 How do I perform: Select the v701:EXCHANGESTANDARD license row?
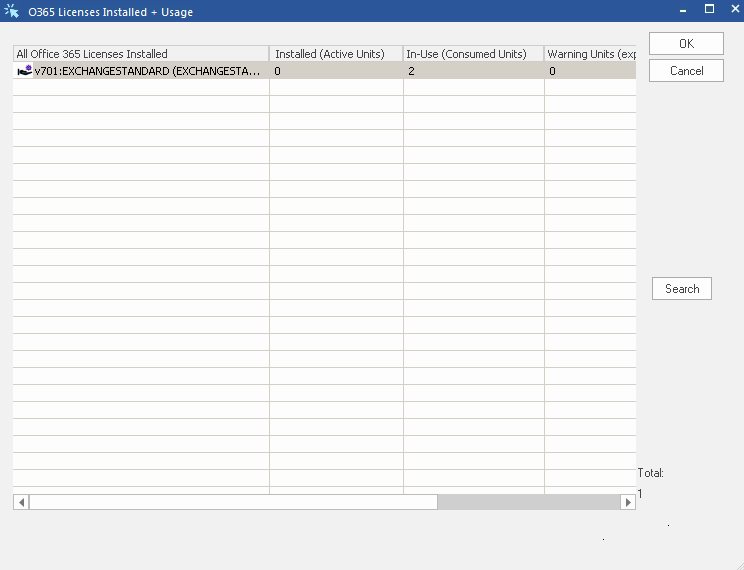point(324,71)
